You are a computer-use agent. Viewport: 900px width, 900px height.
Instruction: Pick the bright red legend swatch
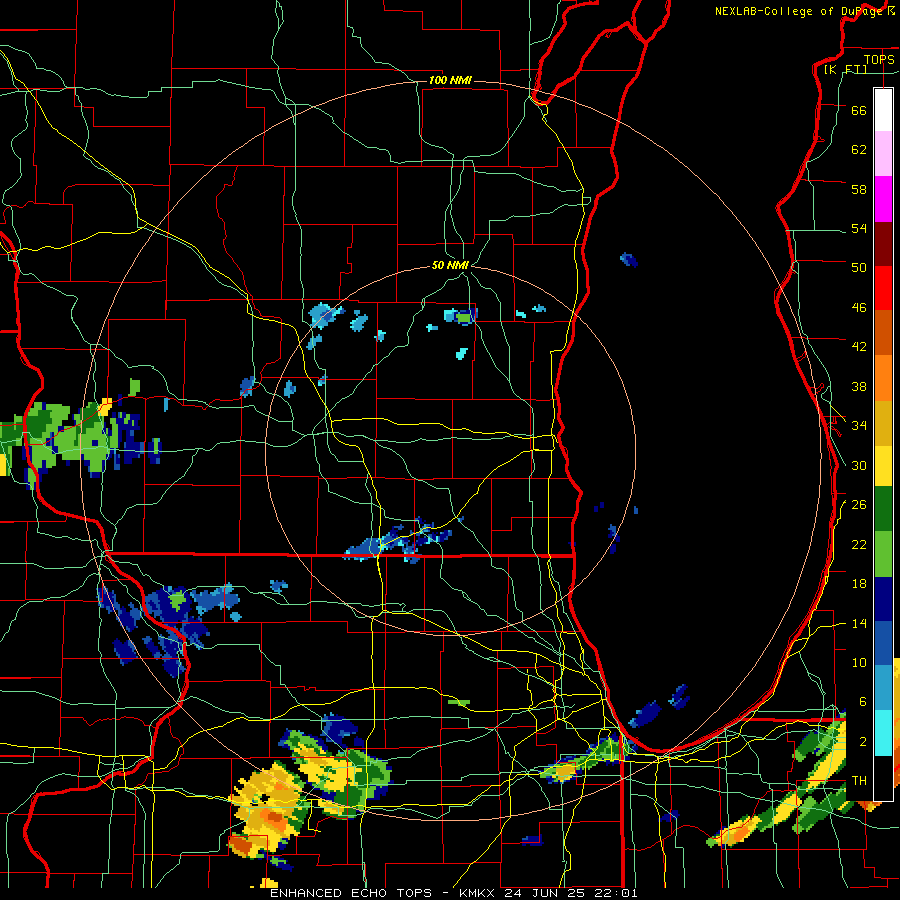tap(883, 288)
